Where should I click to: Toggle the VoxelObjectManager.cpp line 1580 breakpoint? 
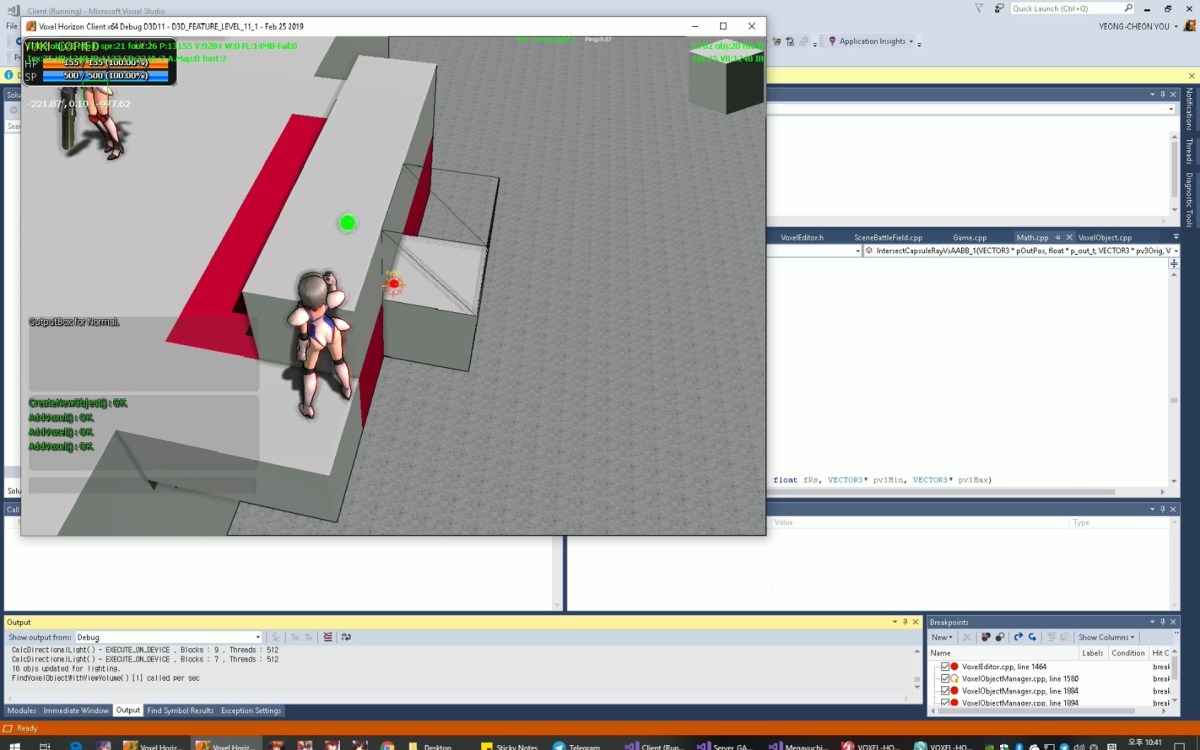click(x=944, y=679)
